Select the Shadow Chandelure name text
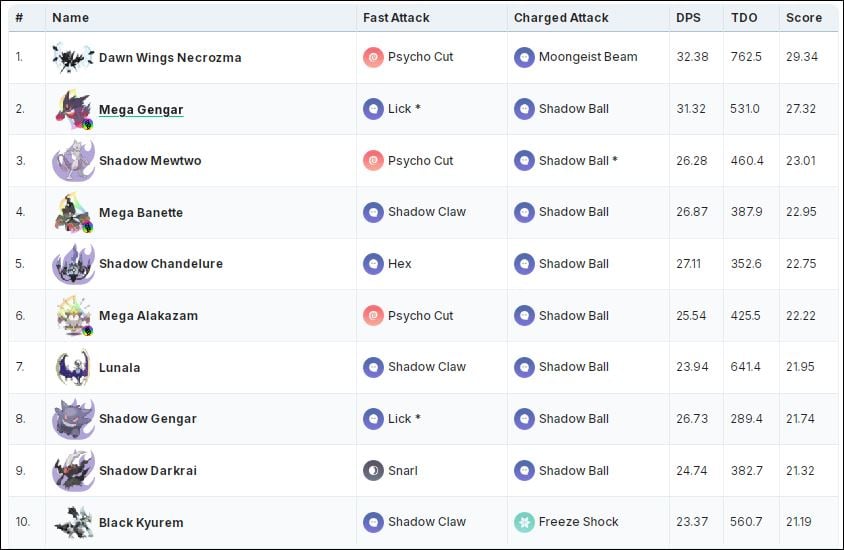Screen dimensions: 844x550 tap(160, 264)
